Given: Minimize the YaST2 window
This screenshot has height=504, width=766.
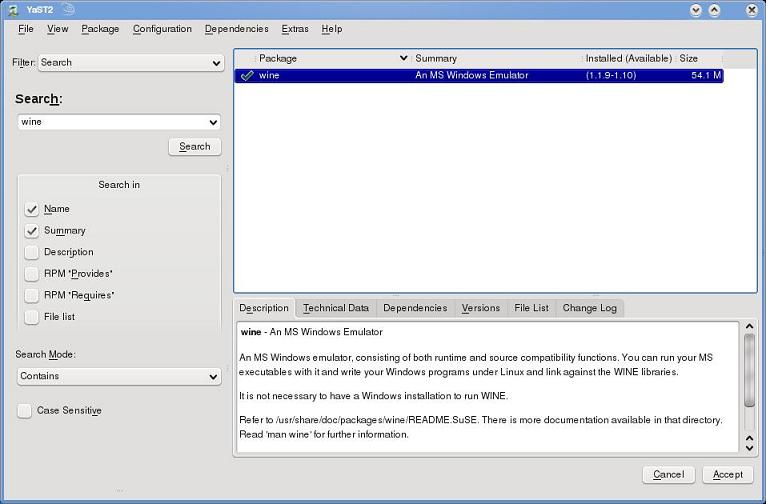Looking at the screenshot, I should tap(696, 10).
